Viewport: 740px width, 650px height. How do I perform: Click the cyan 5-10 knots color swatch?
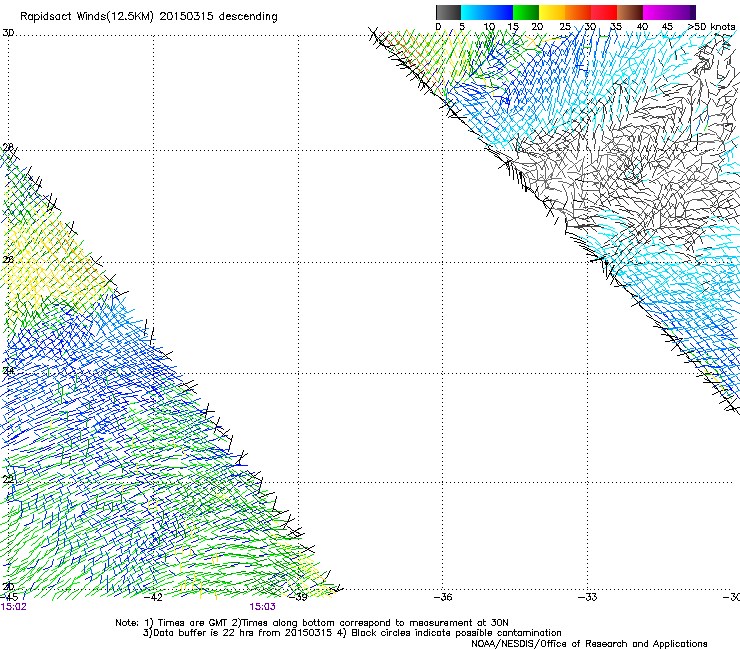[x=474, y=12]
